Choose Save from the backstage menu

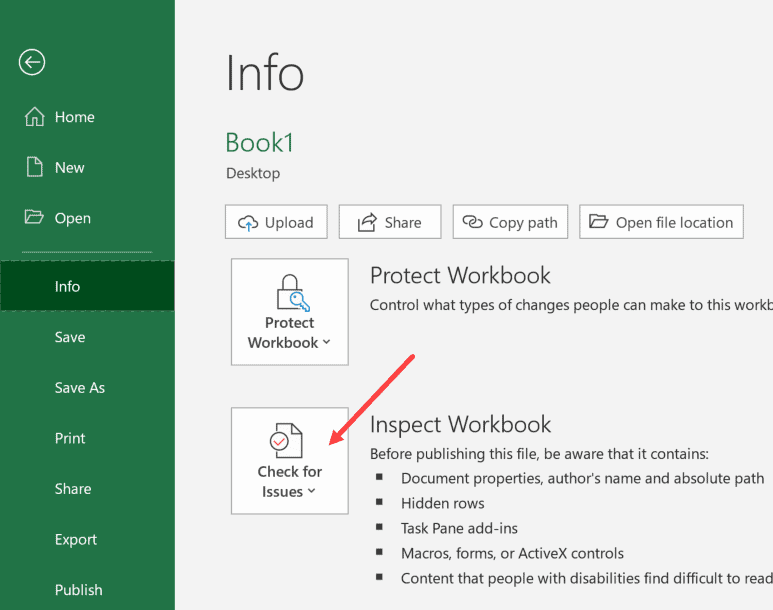pyautogui.click(x=70, y=337)
